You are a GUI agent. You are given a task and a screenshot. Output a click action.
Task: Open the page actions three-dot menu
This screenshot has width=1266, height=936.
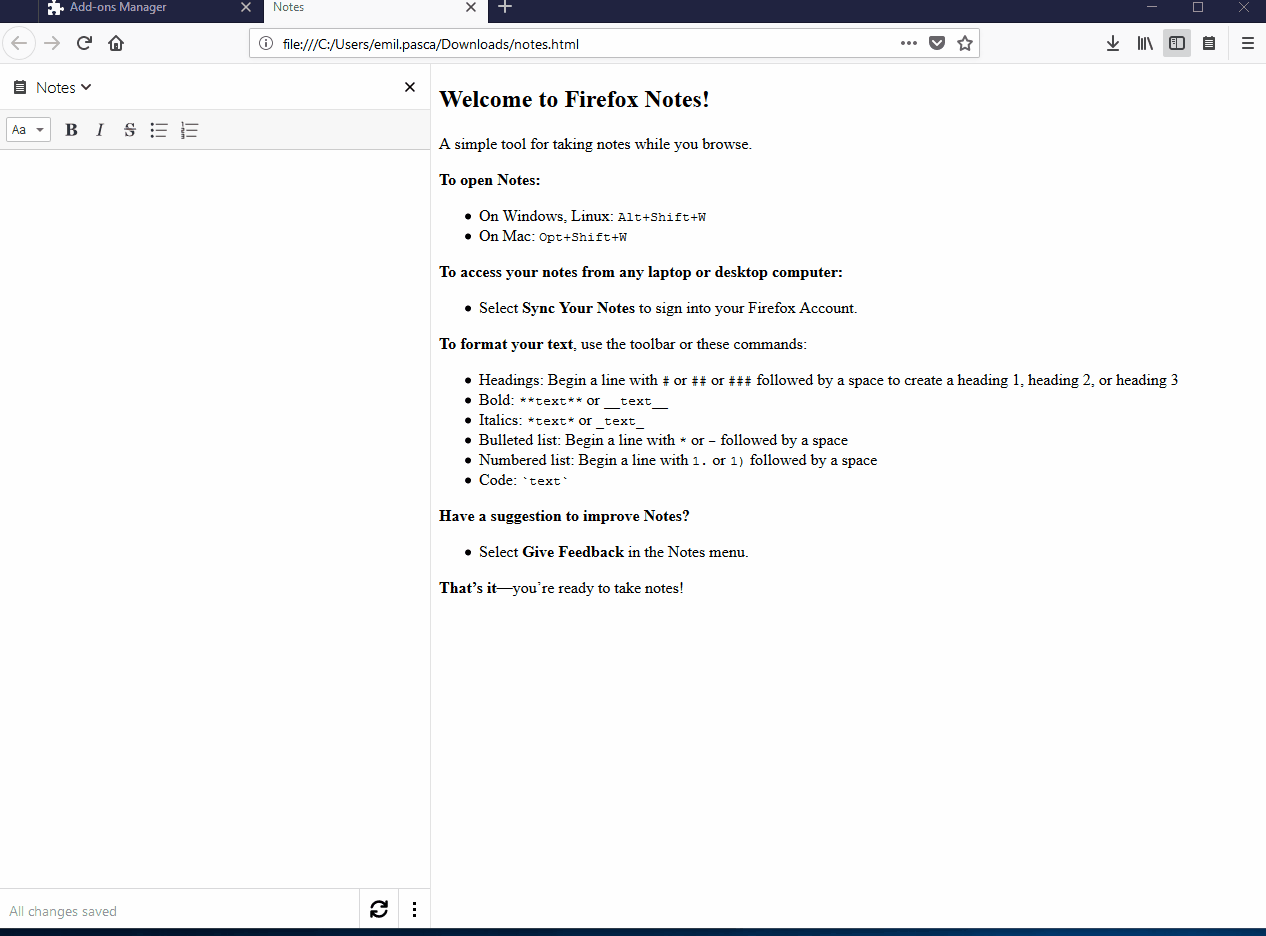pos(908,43)
